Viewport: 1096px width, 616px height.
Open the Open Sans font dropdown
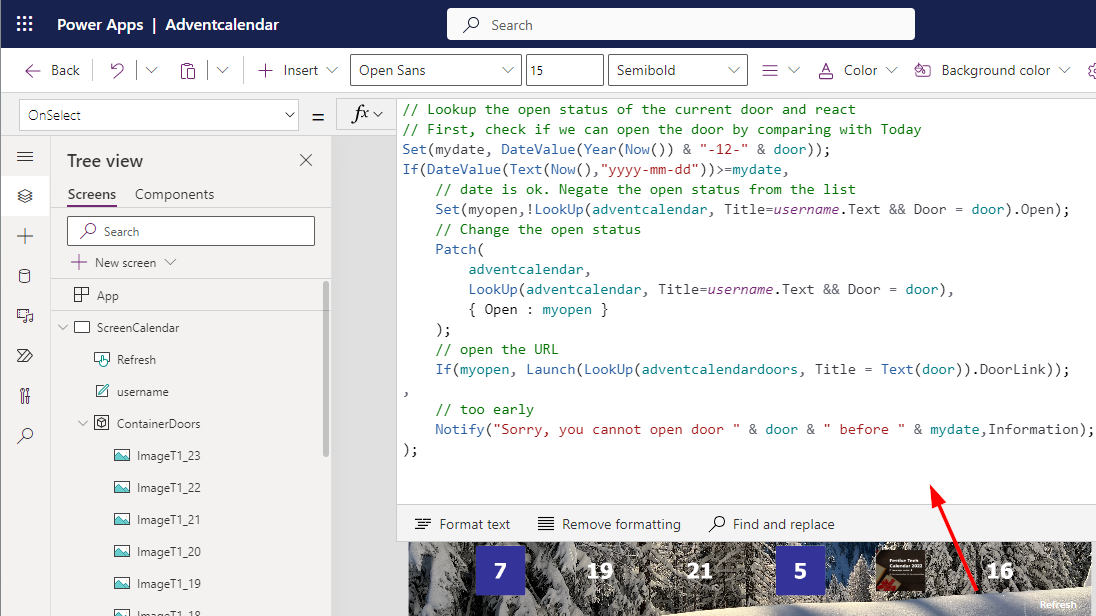point(435,70)
